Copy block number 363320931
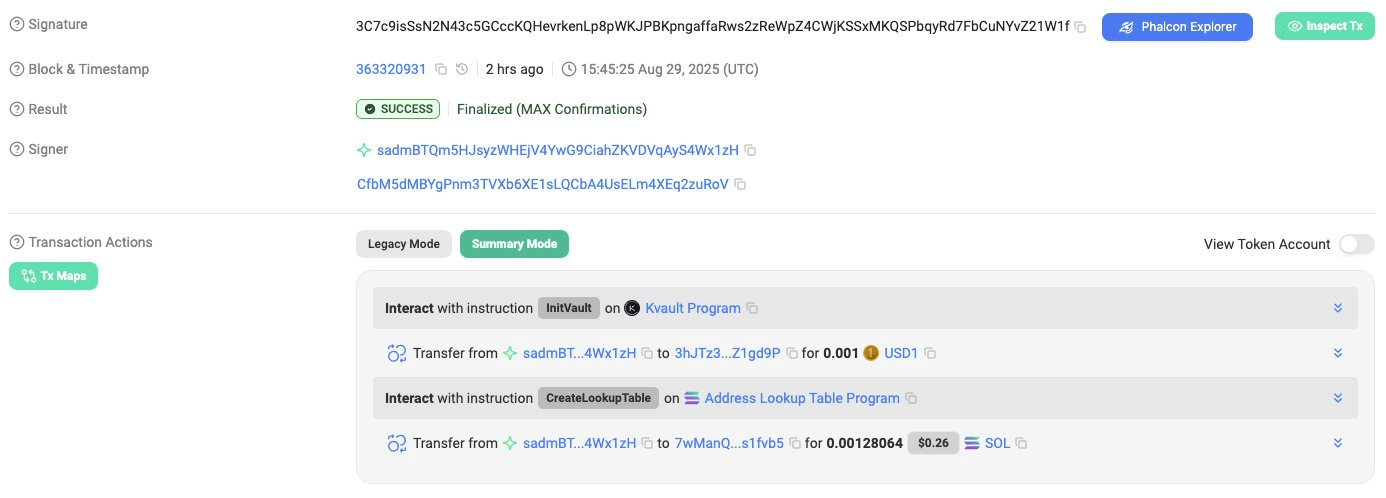 (x=441, y=70)
